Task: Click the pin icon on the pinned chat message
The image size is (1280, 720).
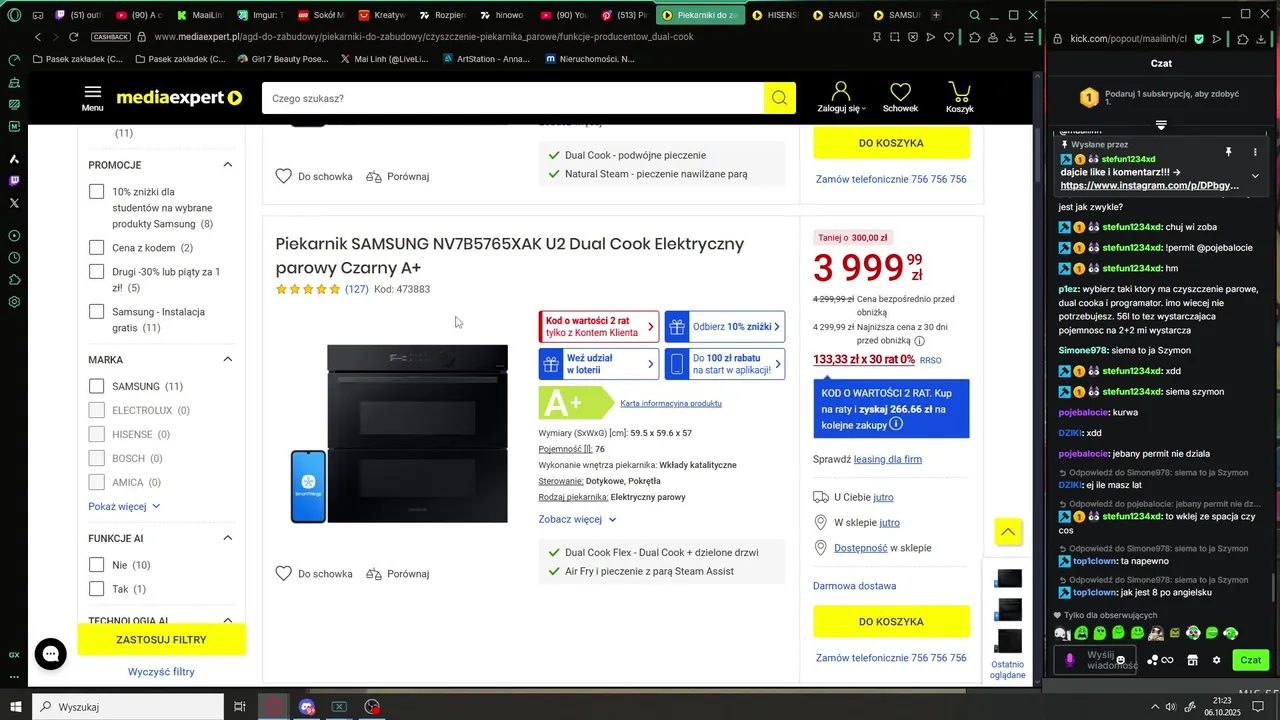Action: click(1228, 152)
